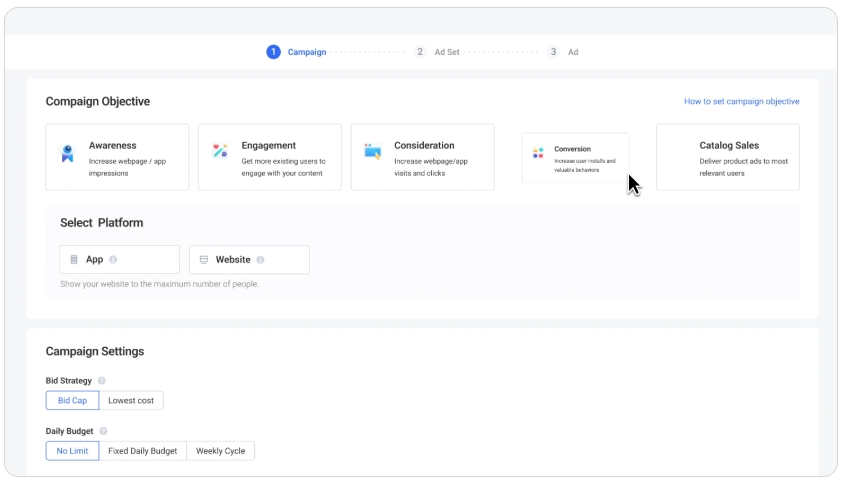The width and height of the screenshot is (843, 486).
Task: Open Daily Budget help tooltip icon
Action: click(104, 431)
